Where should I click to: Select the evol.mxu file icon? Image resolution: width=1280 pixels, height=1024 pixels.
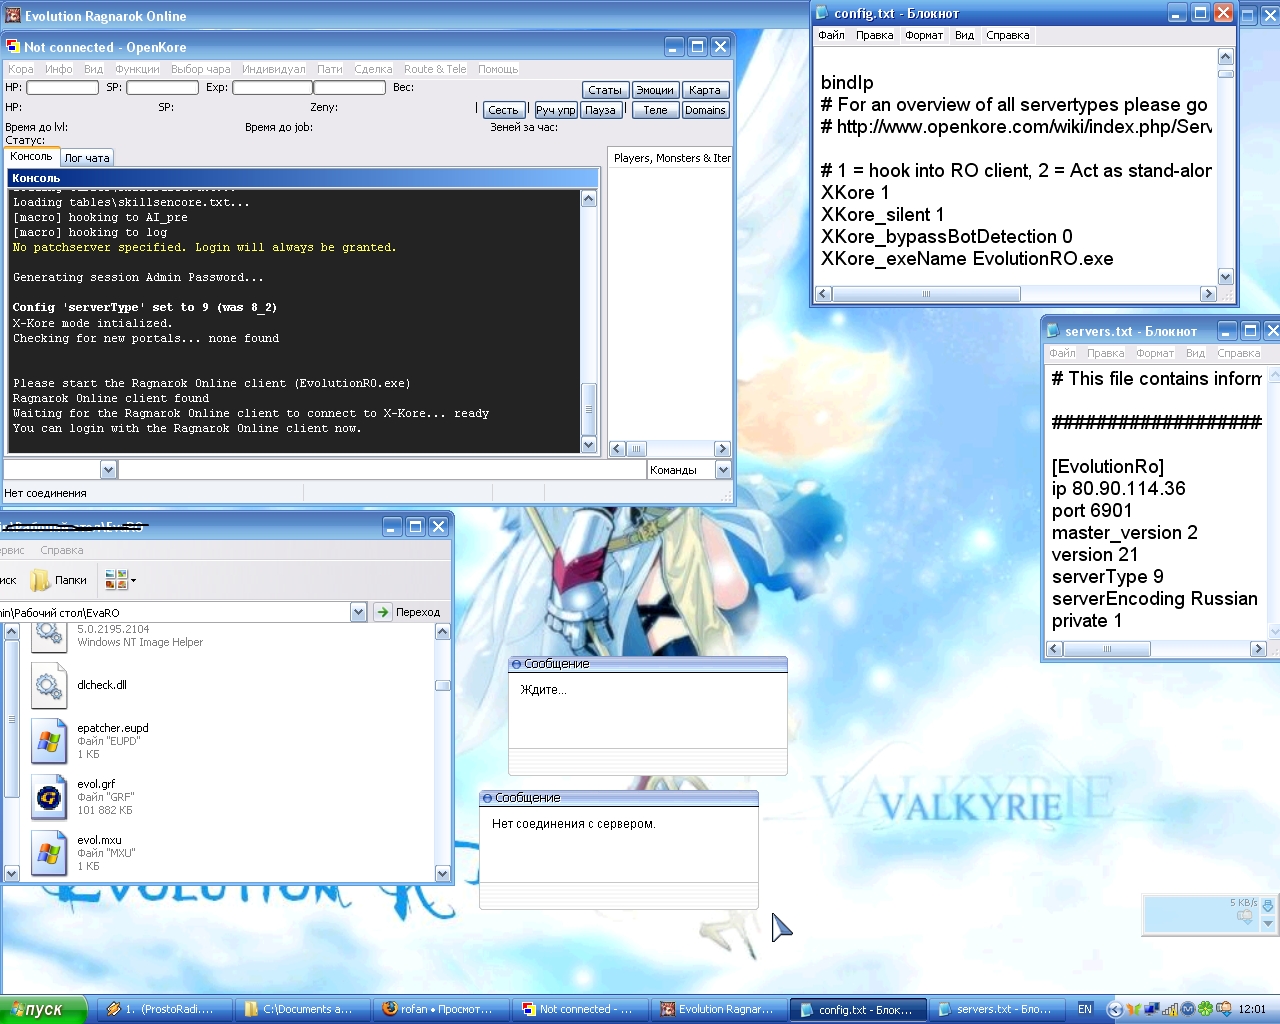pyautogui.click(x=48, y=853)
